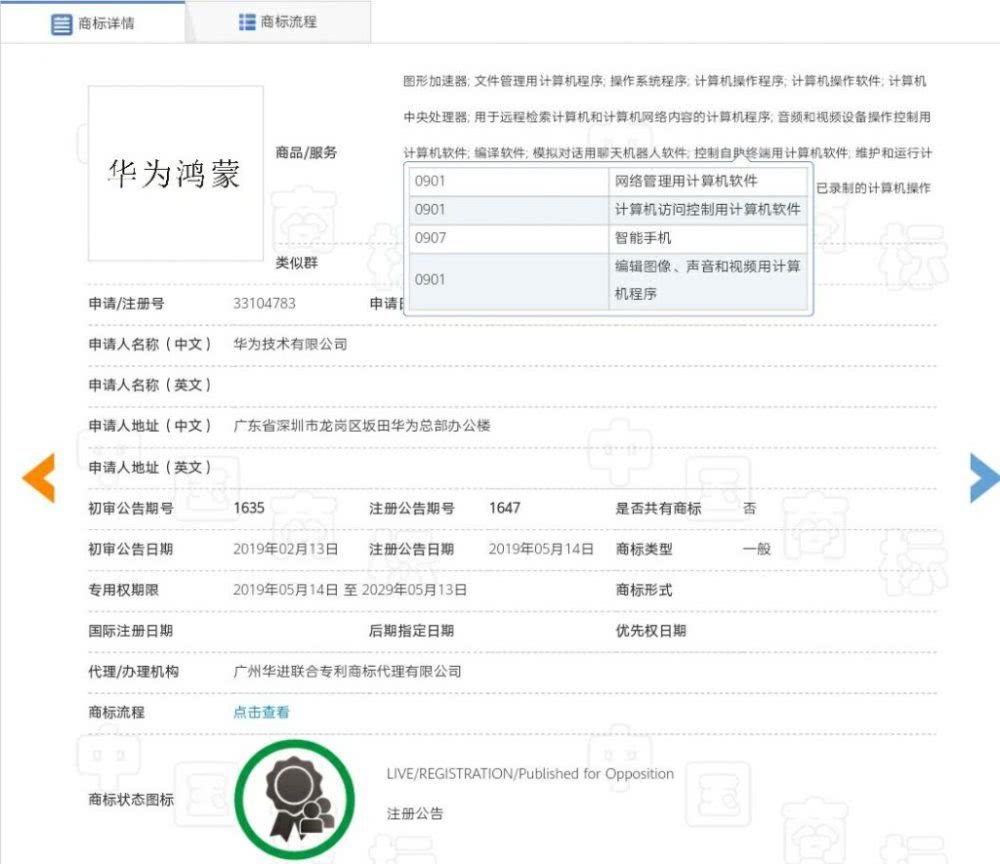Switch to the 商标详情 tab
1000x864 pixels.
pos(93,23)
